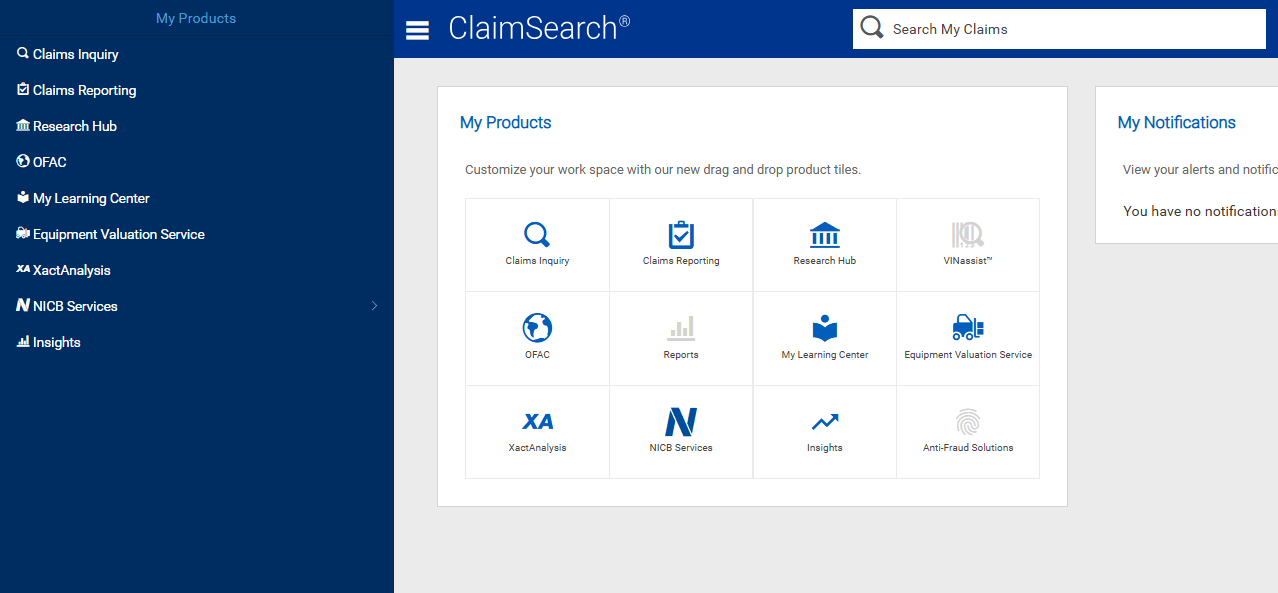1278x593 pixels.
Task: Open the XactAnalysis XA tile
Action: click(537, 421)
